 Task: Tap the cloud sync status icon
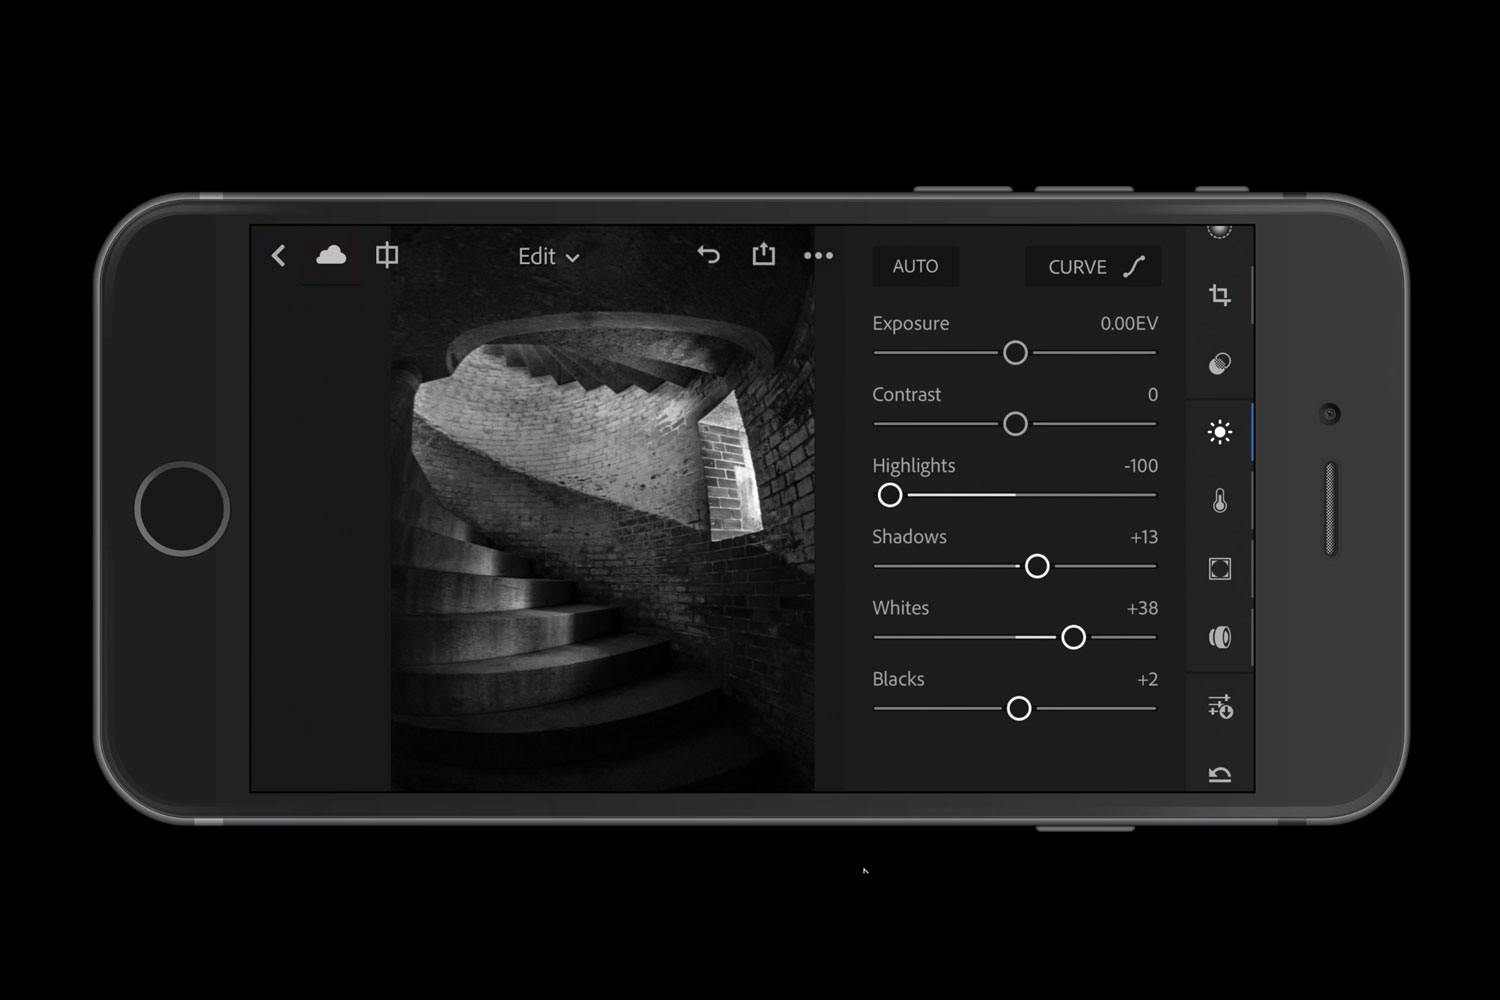(x=331, y=256)
